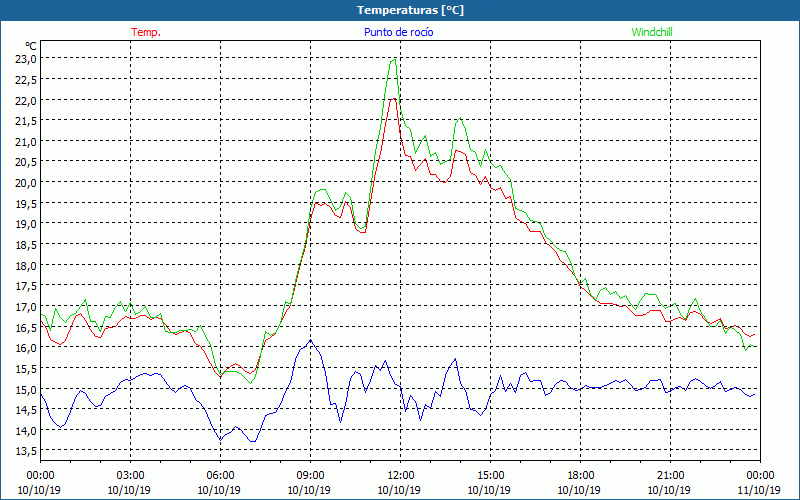Screen dimensions: 800x500
Task: Click the '21,0' y-axis value
Action: pos(26,142)
